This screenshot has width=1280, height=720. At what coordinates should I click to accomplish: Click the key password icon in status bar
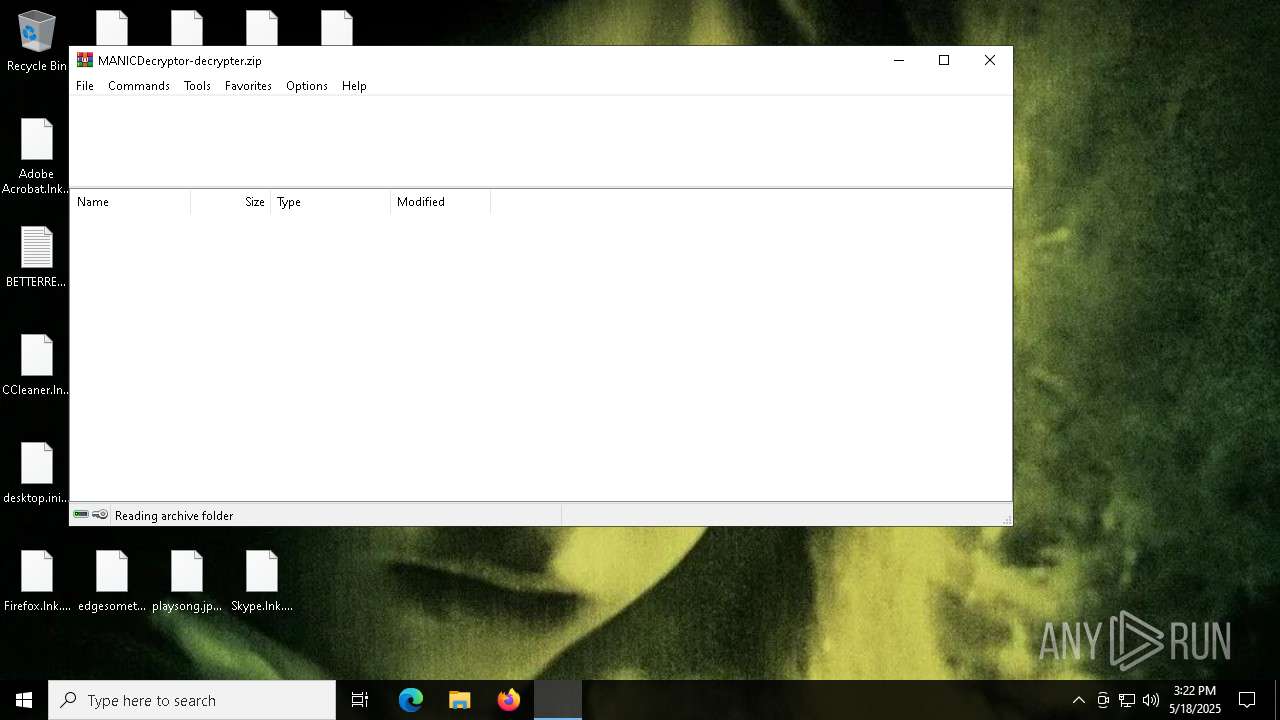tap(100, 515)
